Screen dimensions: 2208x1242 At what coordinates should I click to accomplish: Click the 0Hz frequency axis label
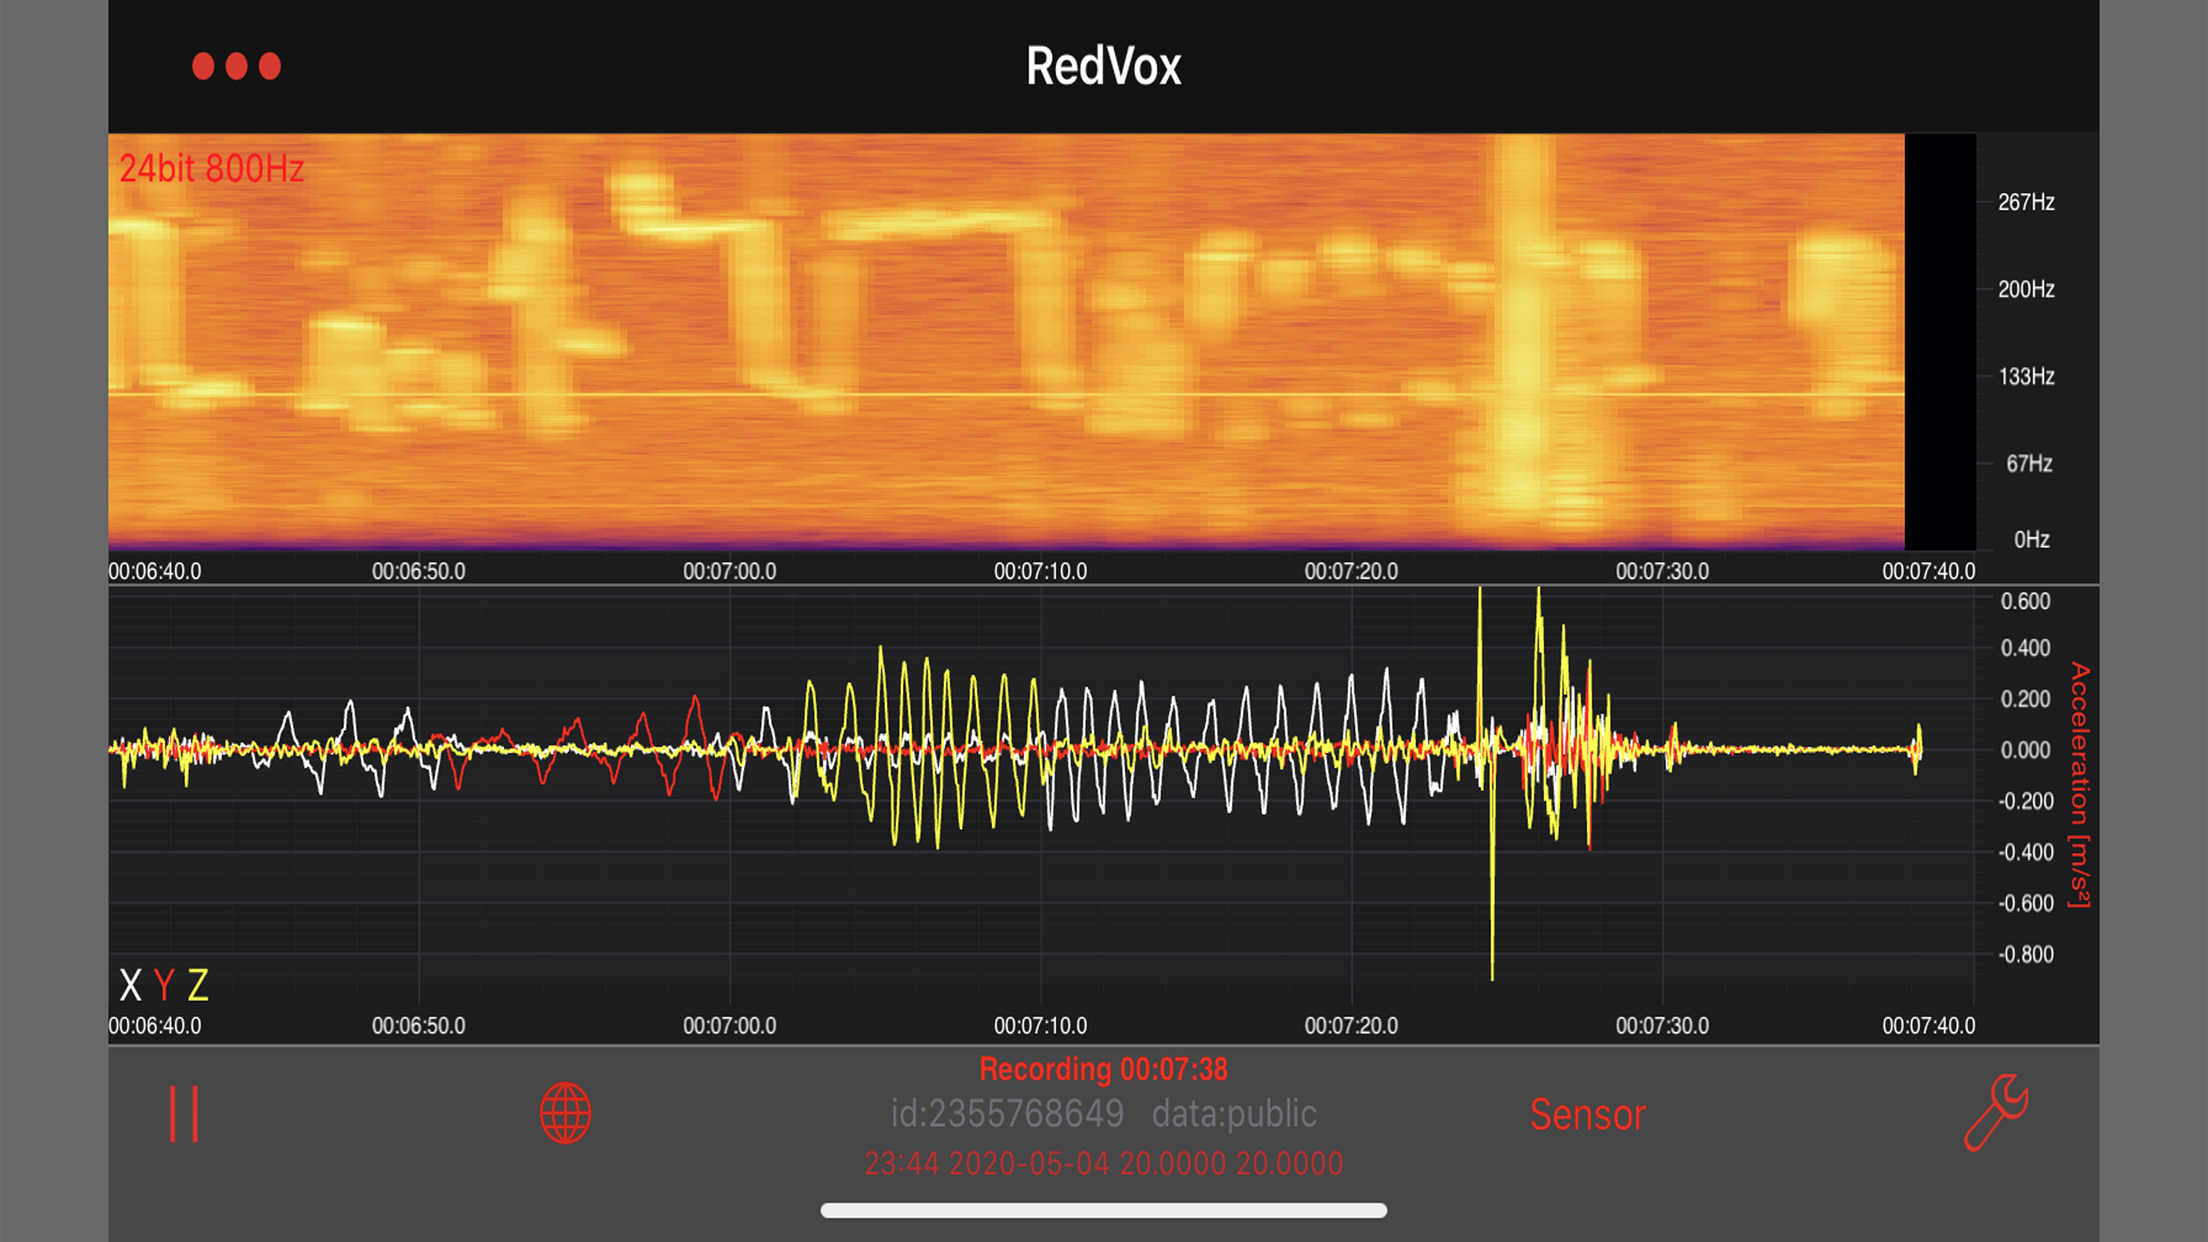click(x=2031, y=540)
